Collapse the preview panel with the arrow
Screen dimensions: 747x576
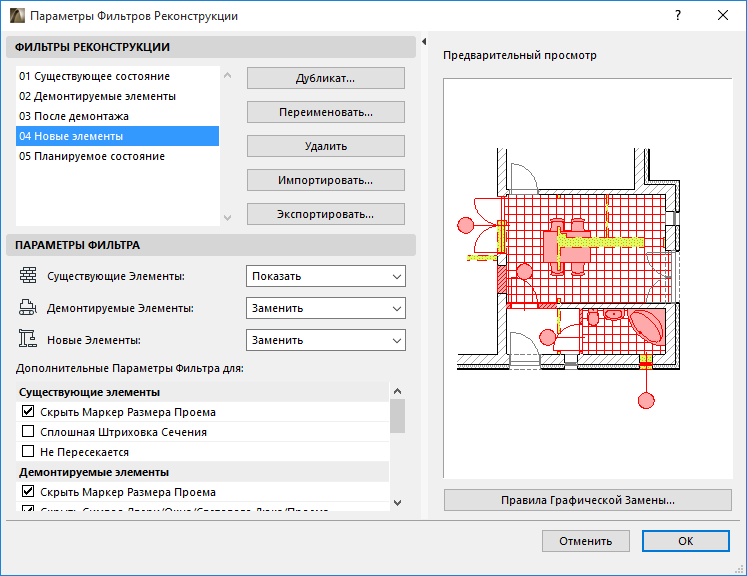pyautogui.click(x=424, y=42)
